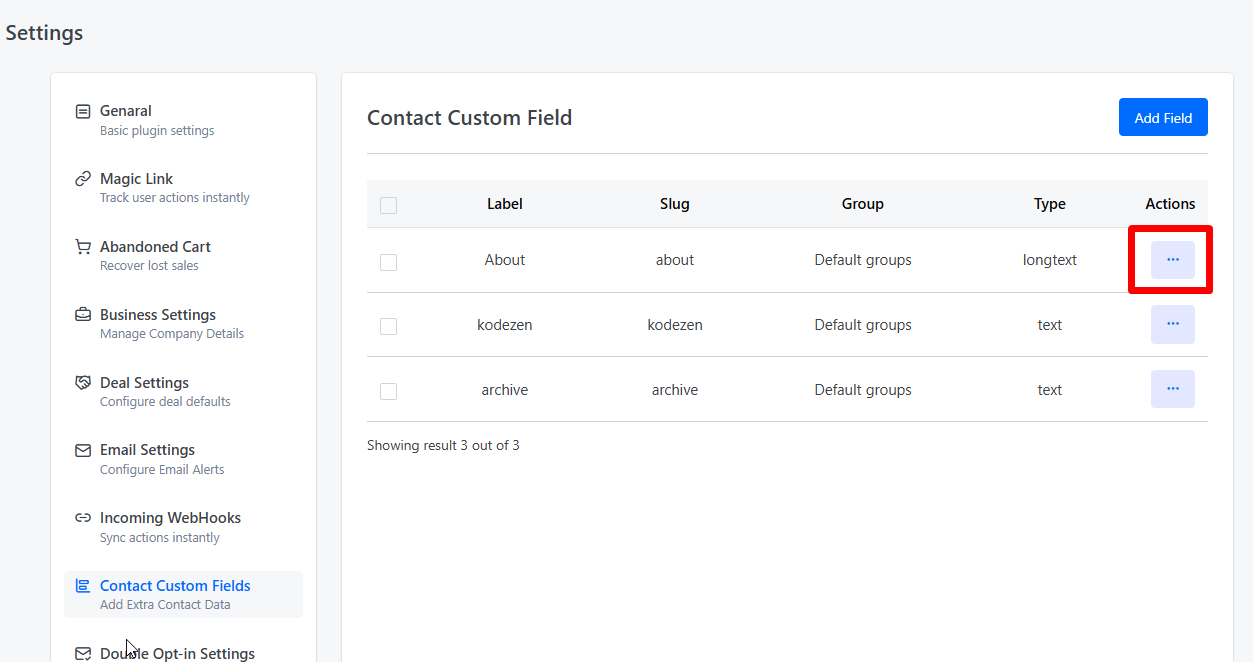Click the Add Field button
Image resolution: width=1253 pixels, height=662 pixels.
[x=1163, y=117]
